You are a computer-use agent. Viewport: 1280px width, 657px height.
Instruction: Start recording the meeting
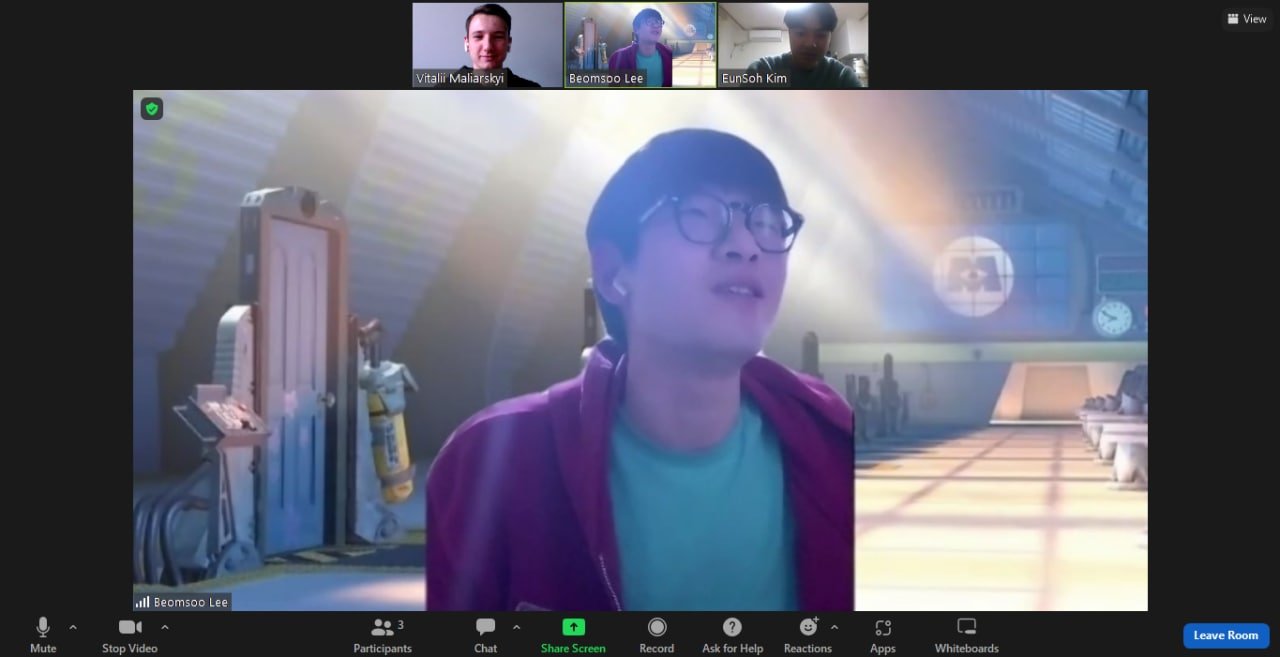657,635
